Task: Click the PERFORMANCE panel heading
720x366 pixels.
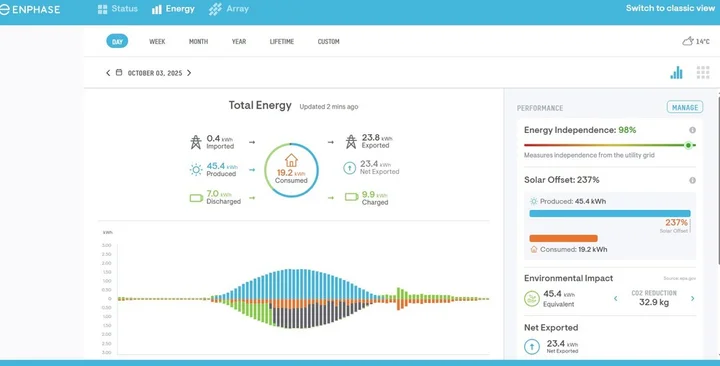Action: pyautogui.click(x=540, y=108)
